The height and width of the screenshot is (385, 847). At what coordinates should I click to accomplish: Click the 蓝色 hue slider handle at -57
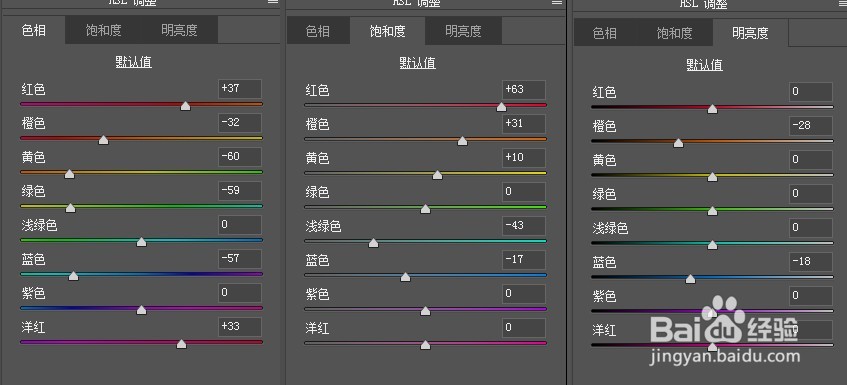pyautogui.click(x=73, y=276)
